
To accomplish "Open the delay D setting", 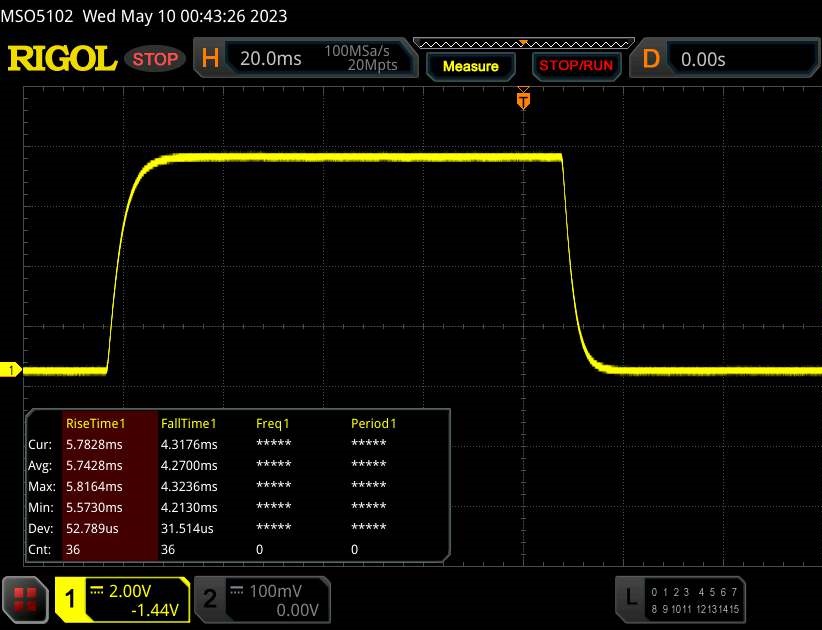I will pos(651,58).
